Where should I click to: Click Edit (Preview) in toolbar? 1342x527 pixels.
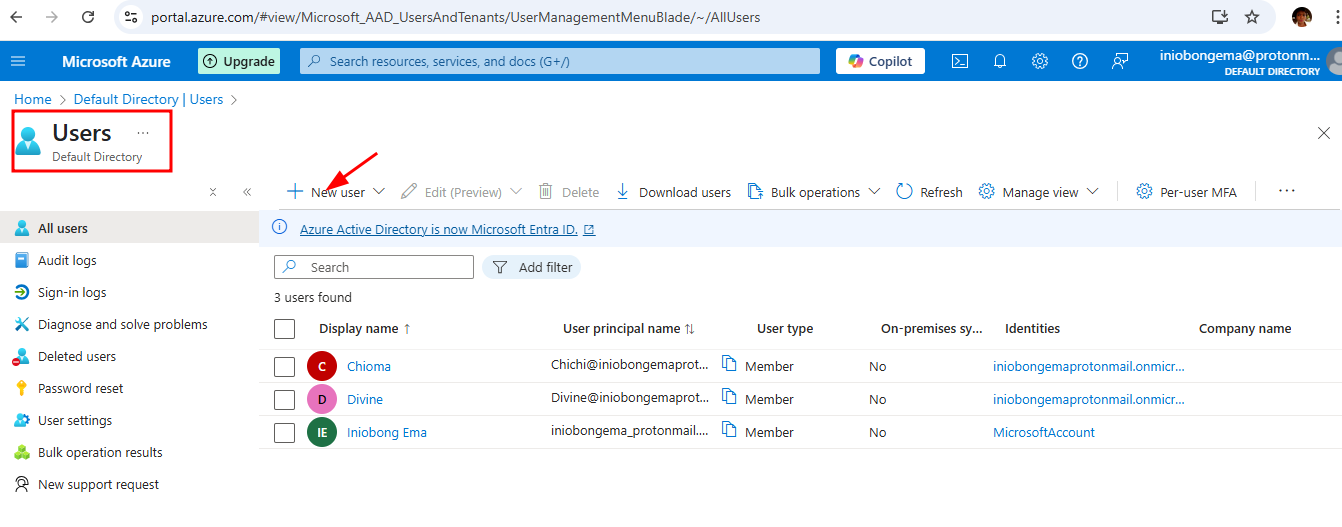pyautogui.click(x=452, y=192)
